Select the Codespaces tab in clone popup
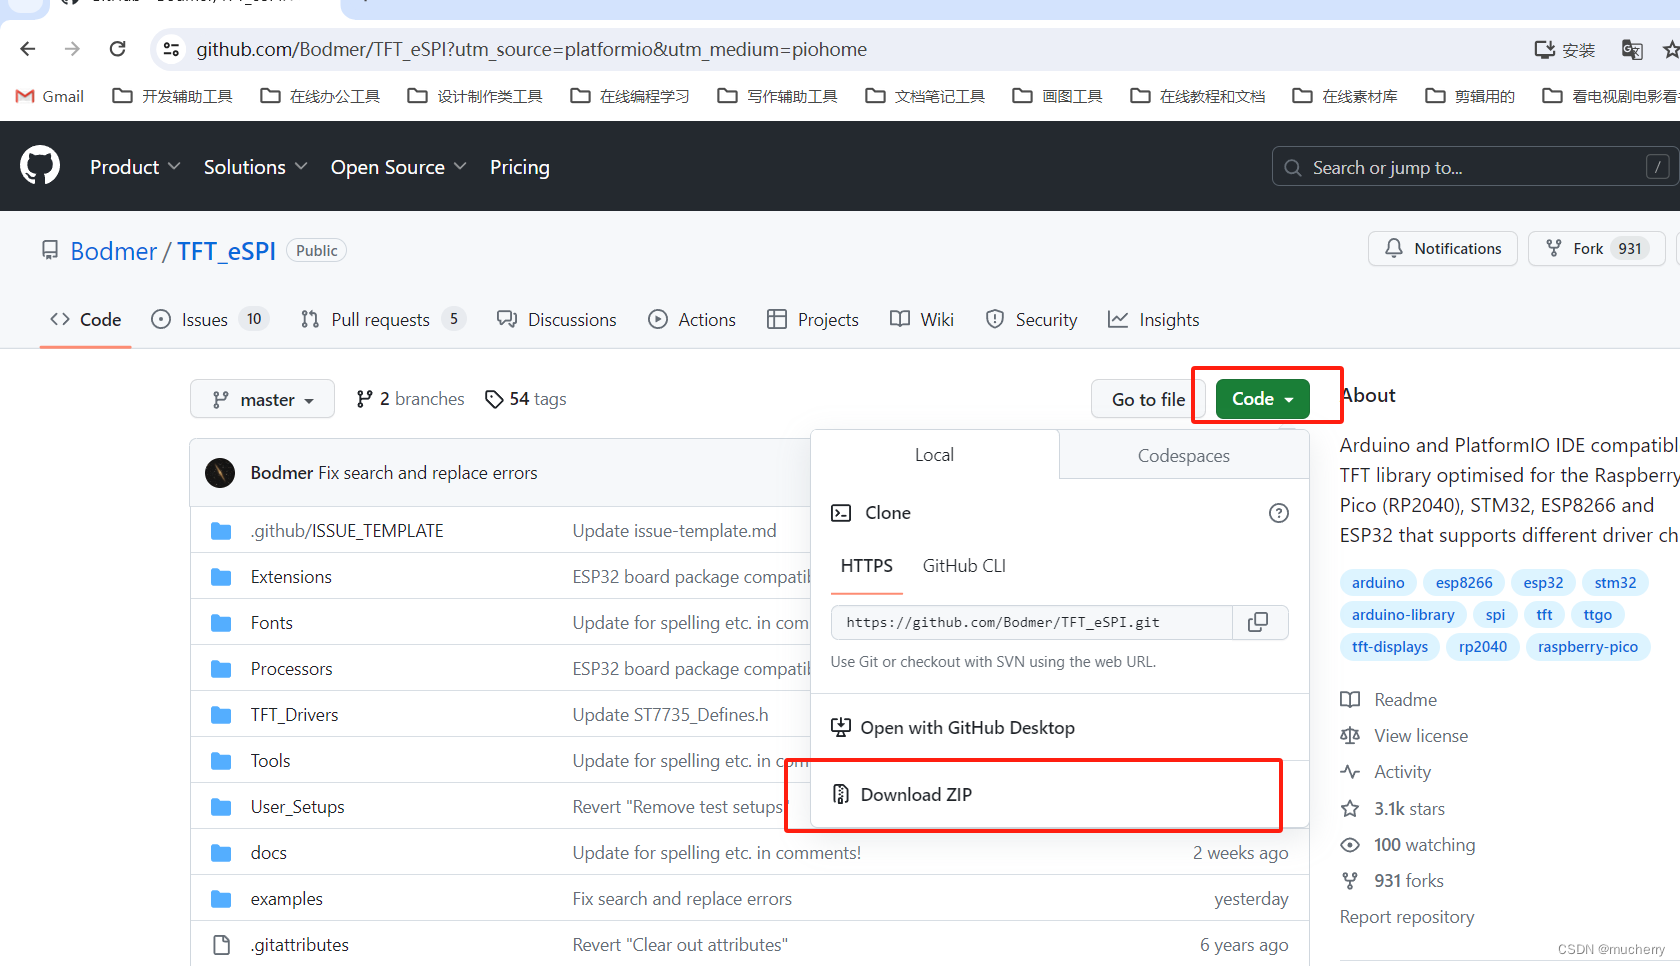Screen dimensions: 1680x966 pyautogui.click(x=1184, y=455)
